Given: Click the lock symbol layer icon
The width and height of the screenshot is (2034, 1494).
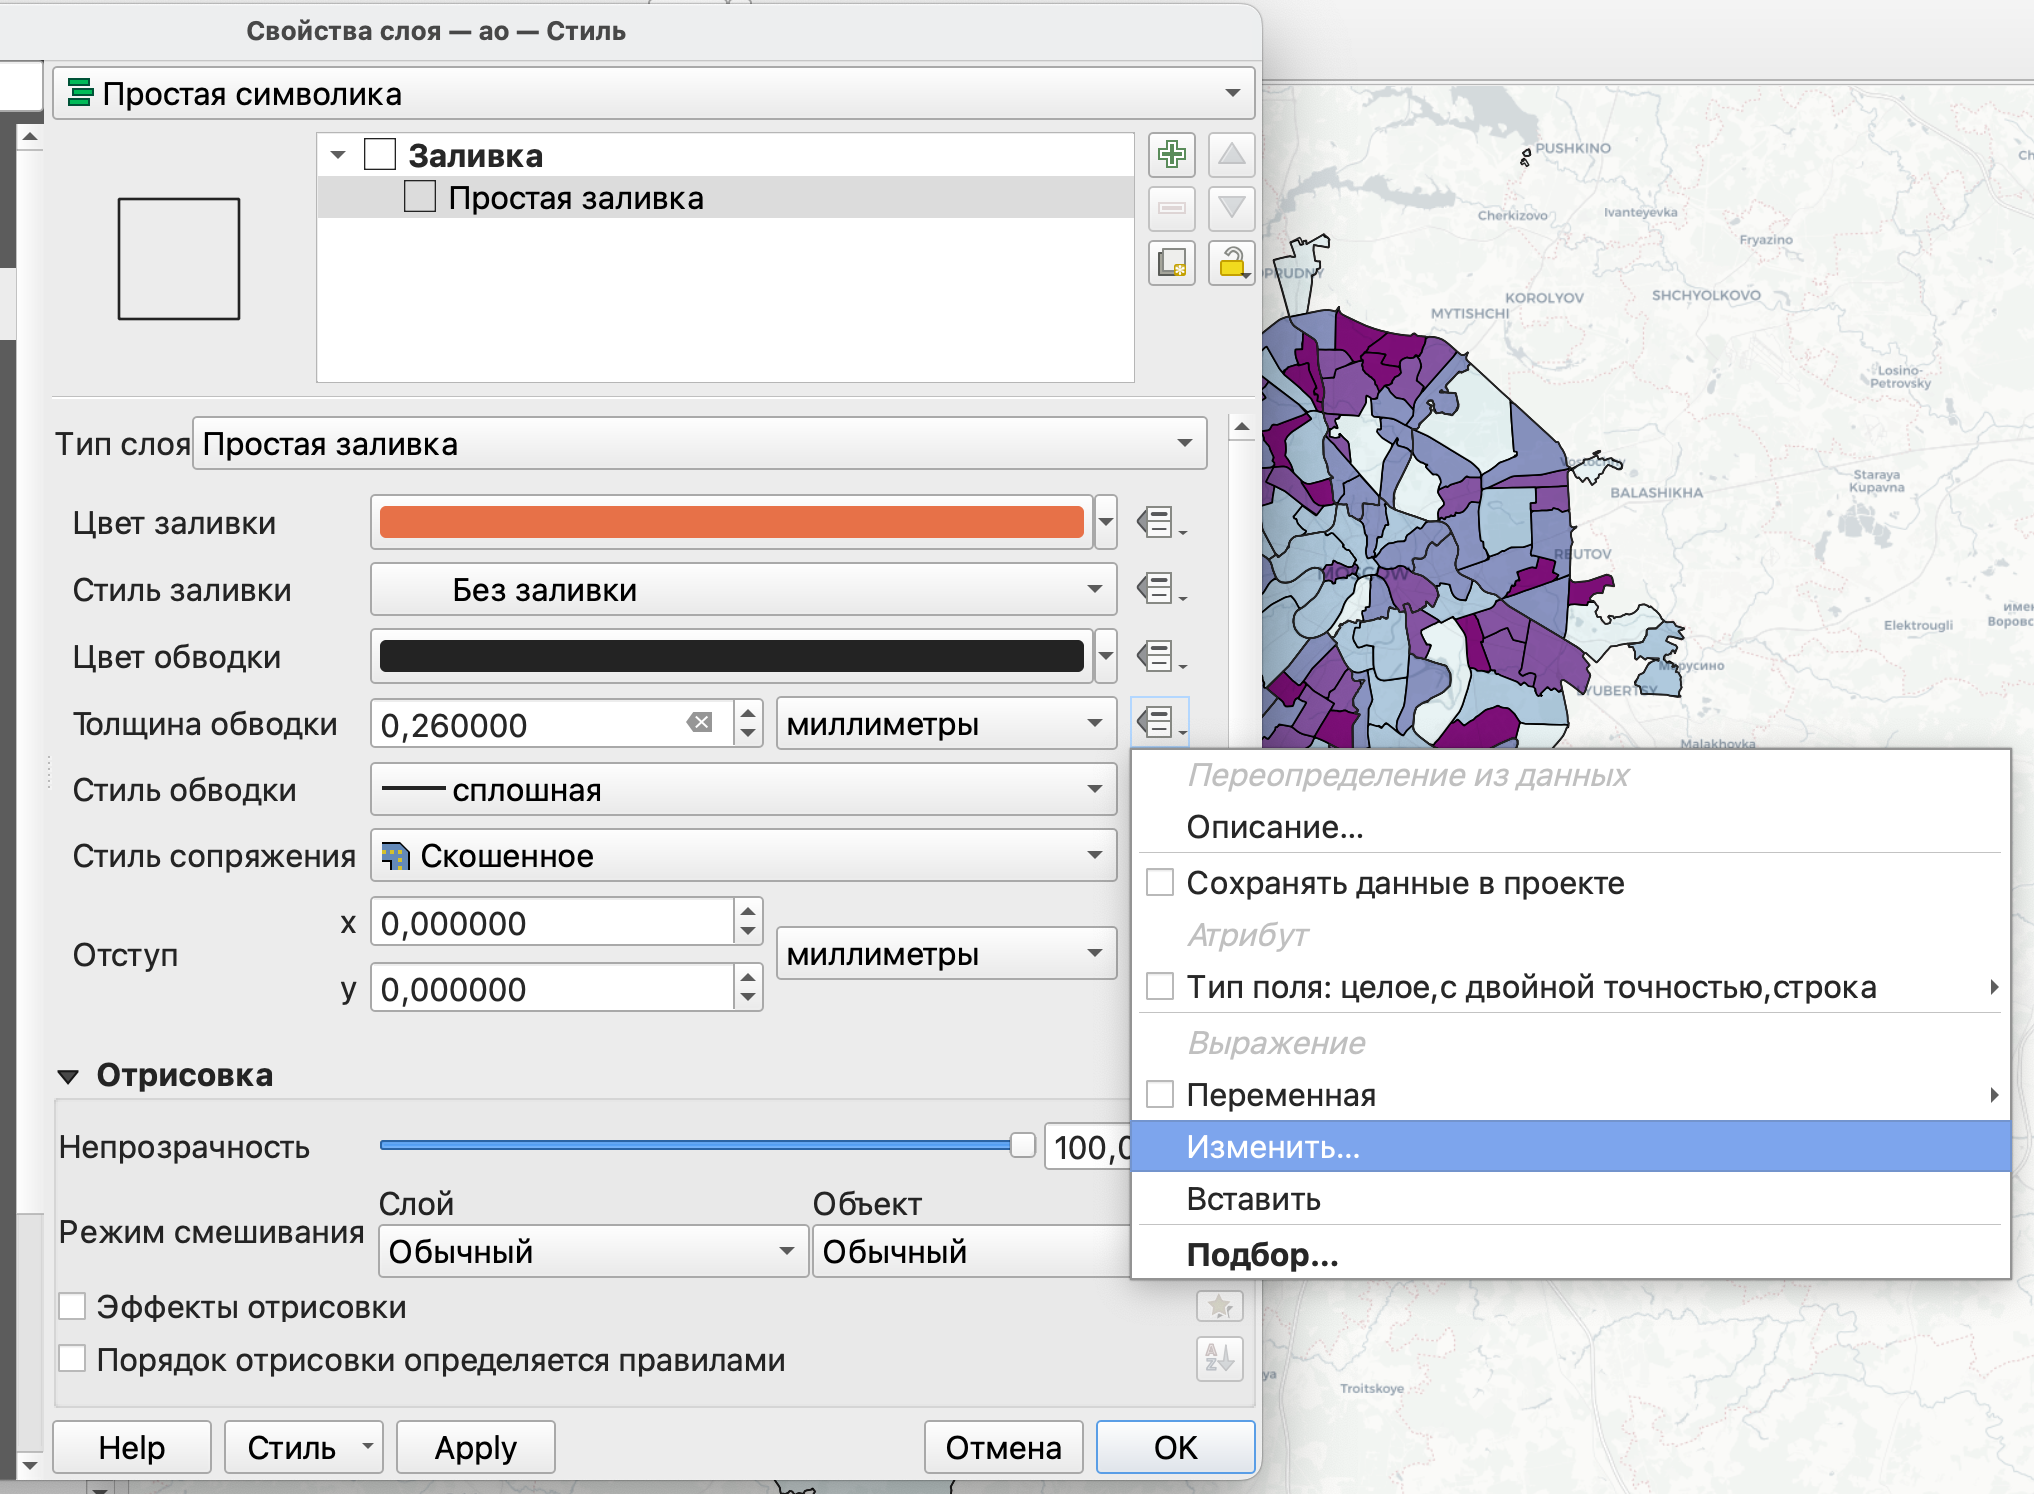Looking at the screenshot, I should (1231, 263).
